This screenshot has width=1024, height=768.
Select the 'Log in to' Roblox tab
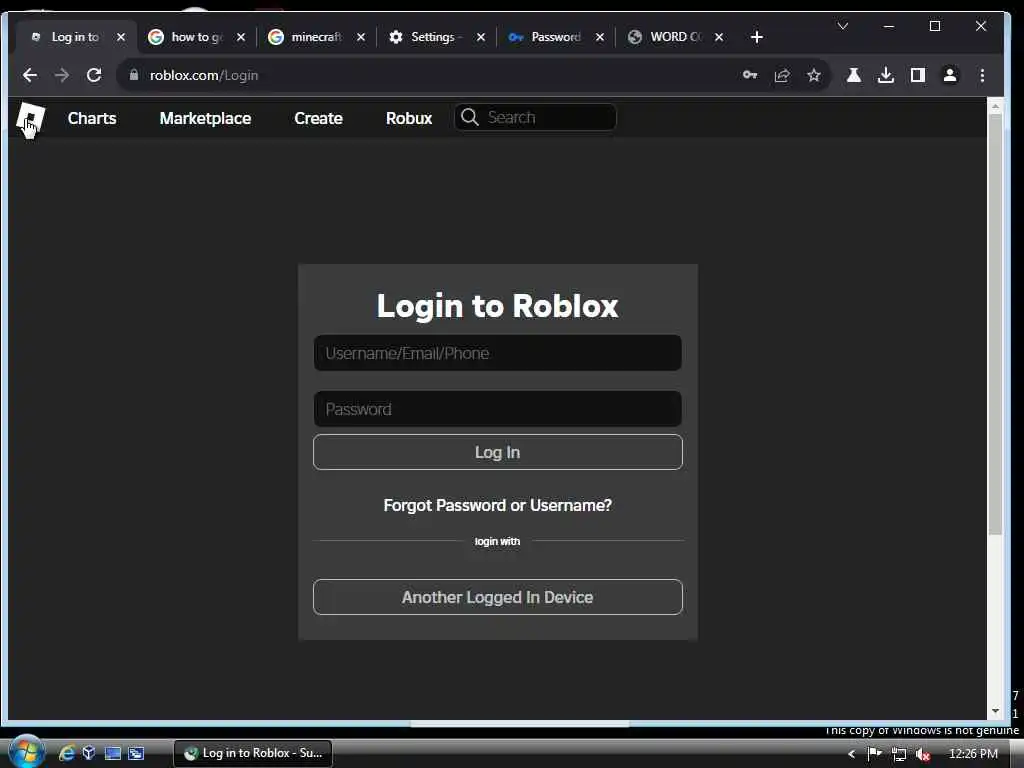[75, 37]
